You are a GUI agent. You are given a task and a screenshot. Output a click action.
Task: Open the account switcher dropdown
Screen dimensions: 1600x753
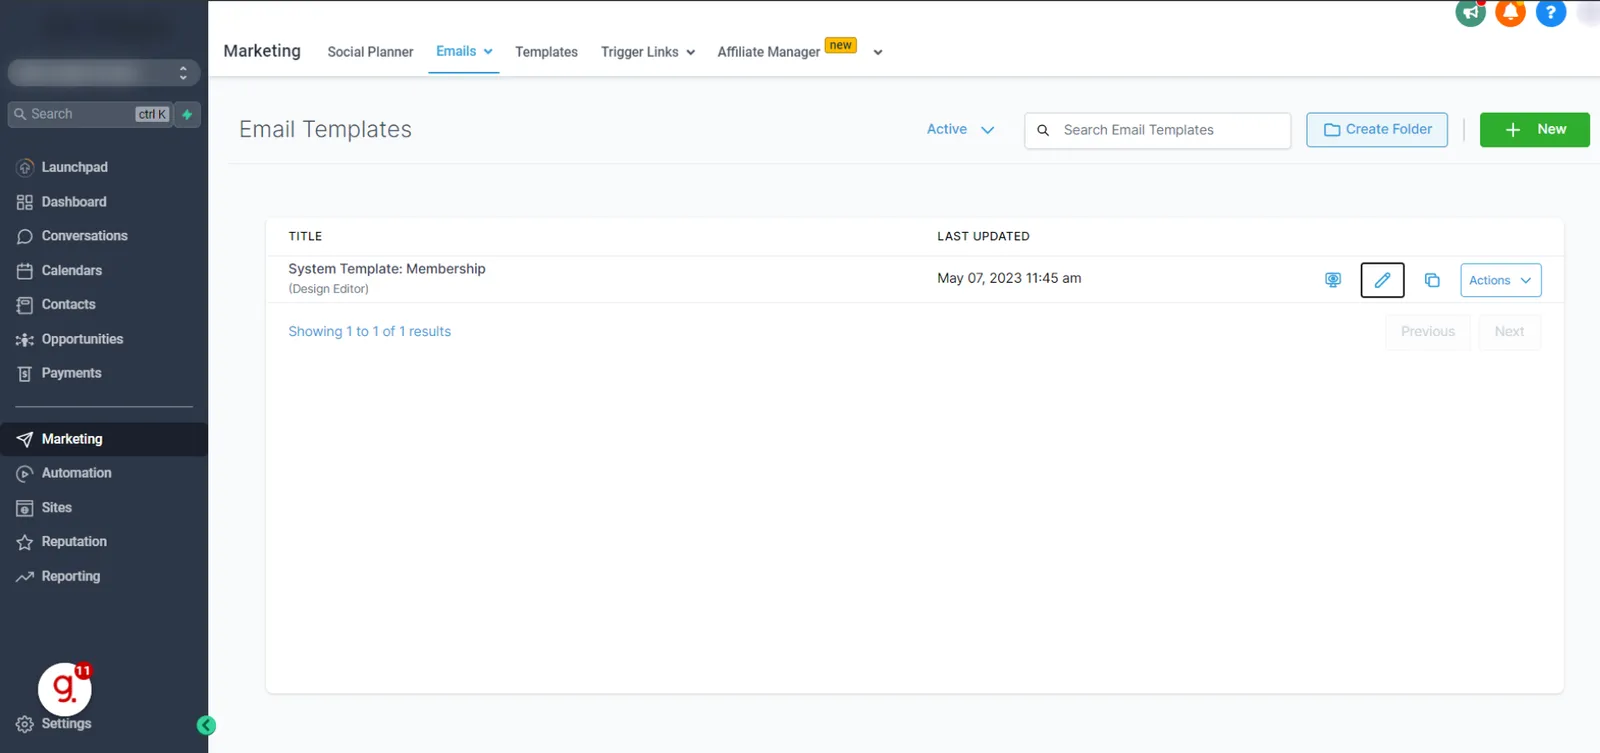pos(104,73)
